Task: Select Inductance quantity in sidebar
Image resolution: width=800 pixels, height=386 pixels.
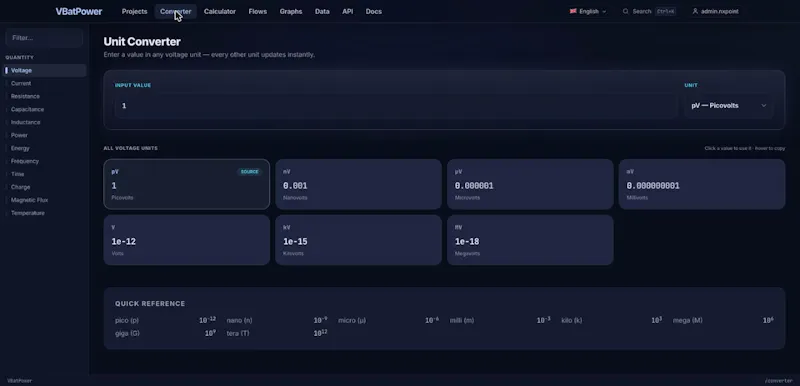Action: (45, 122)
